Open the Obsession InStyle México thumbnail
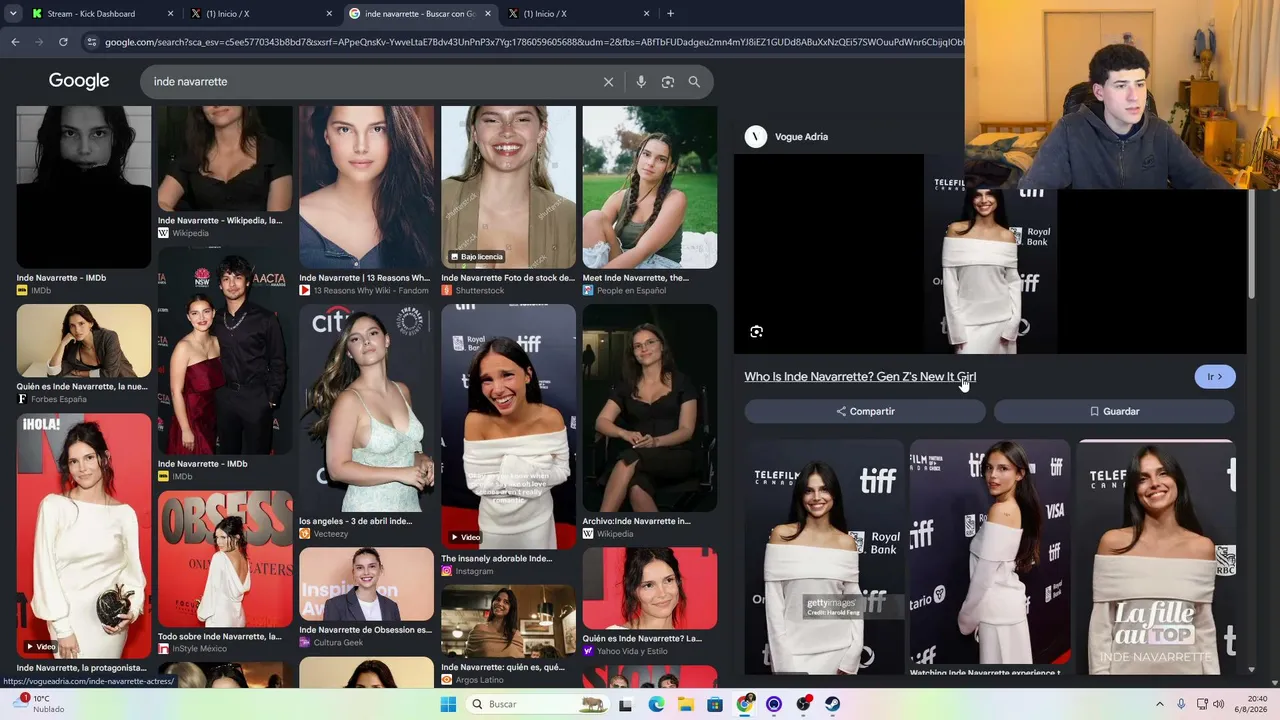 pos(225,559)
